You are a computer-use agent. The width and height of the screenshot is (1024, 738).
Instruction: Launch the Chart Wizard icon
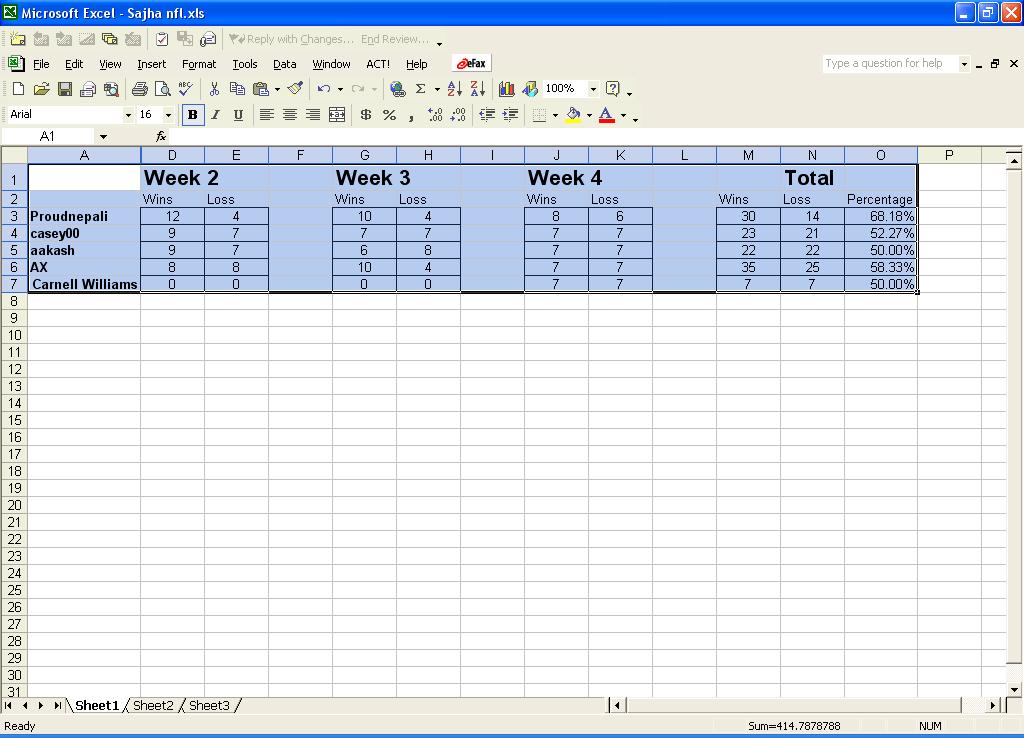(x=507, y=89)
